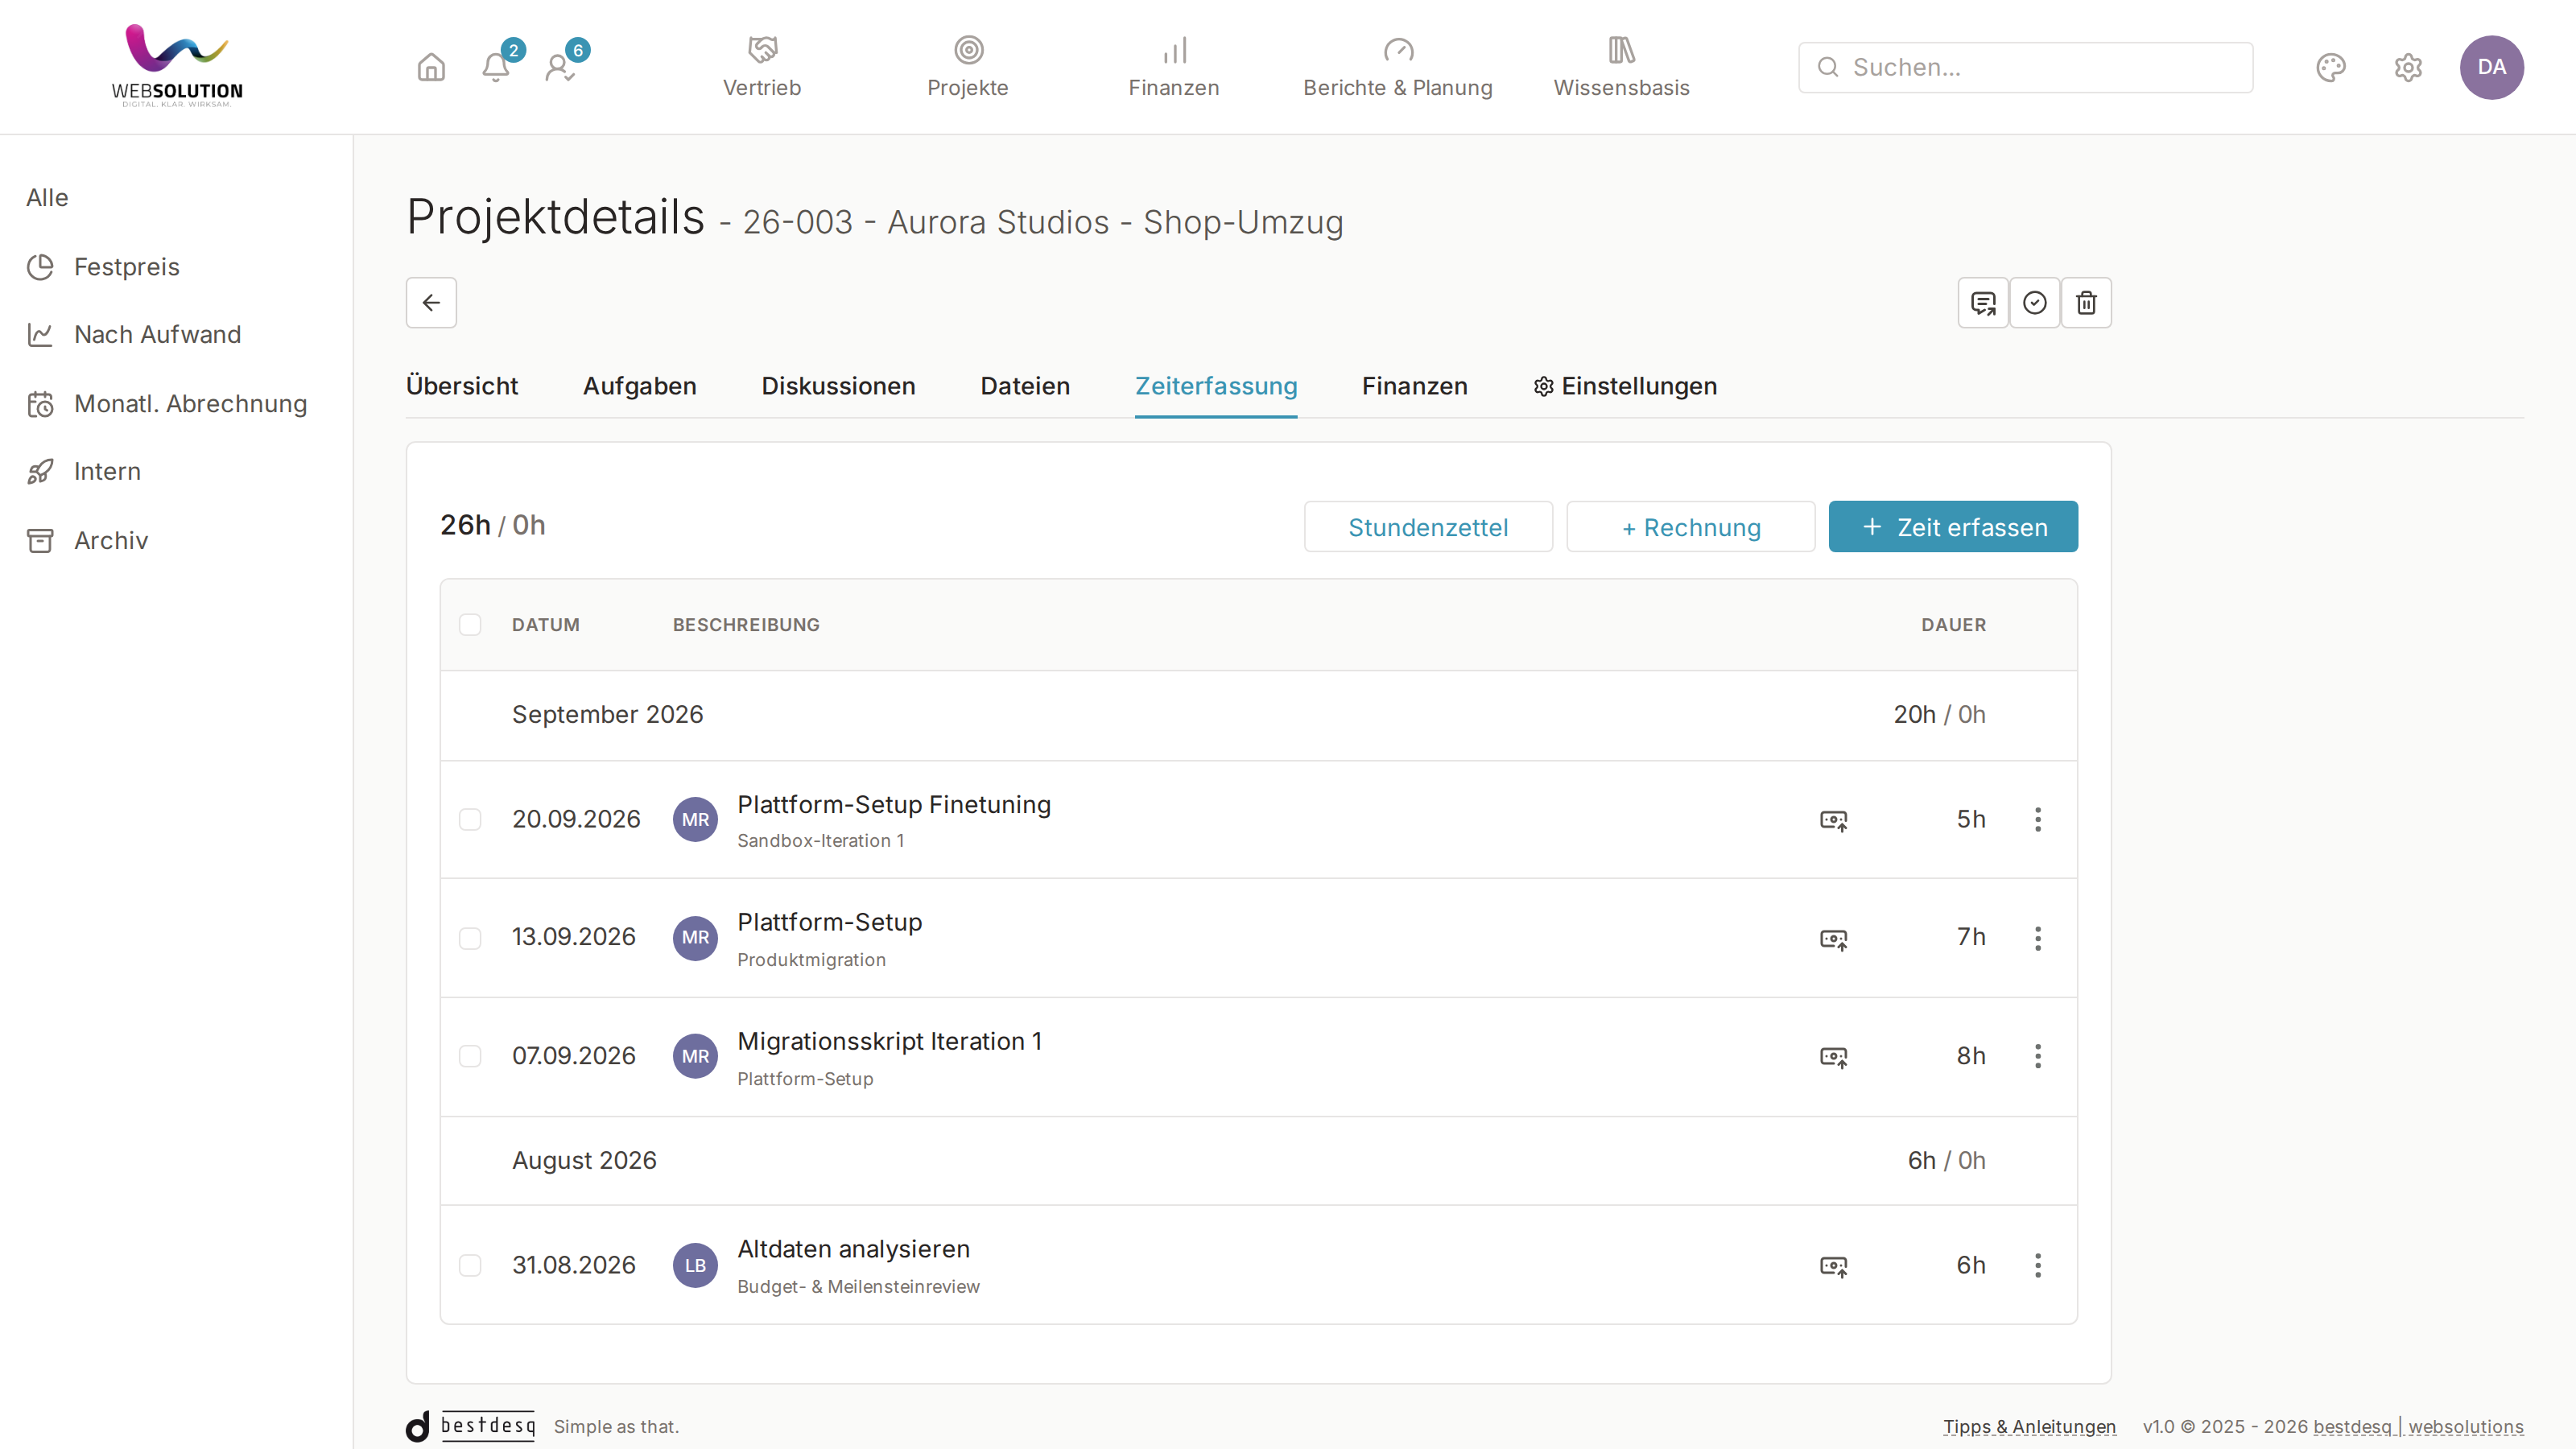The image size is (2576, 1449).
Task: Click the billing icon on the 20.09.2026 entry
Action: pyautogui.click(x=1833, y=820)
